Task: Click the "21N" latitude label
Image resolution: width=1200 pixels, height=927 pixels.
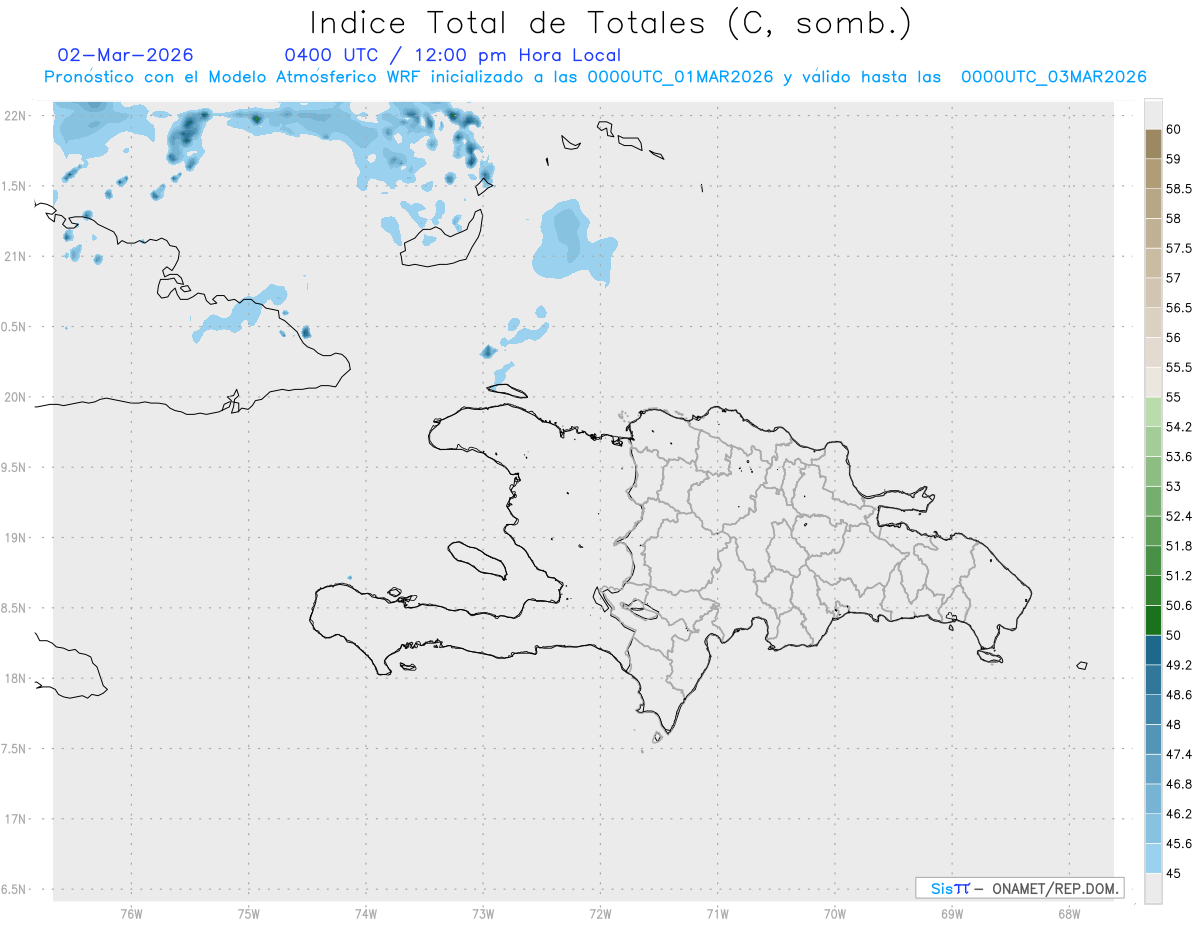Action: 14,257
